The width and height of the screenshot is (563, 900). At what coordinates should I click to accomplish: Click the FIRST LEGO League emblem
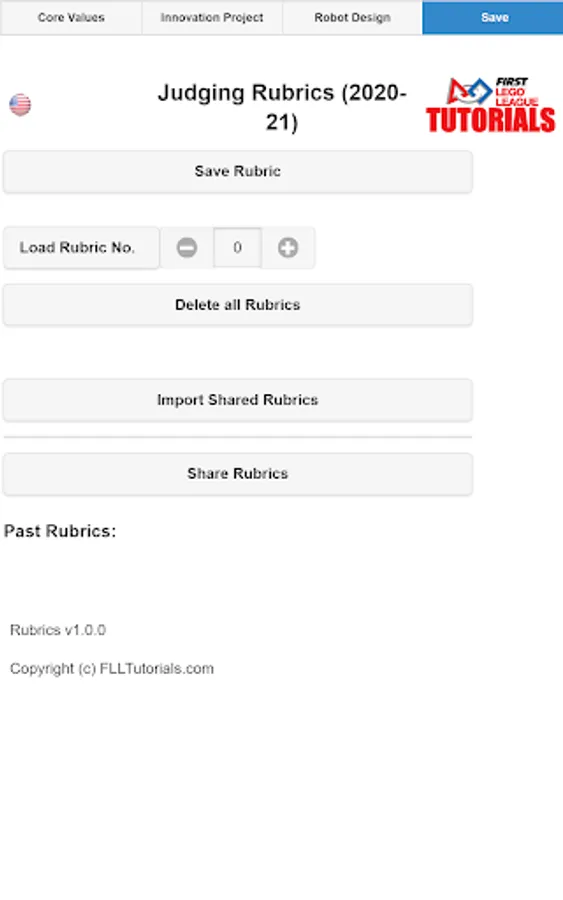[492, 92]
